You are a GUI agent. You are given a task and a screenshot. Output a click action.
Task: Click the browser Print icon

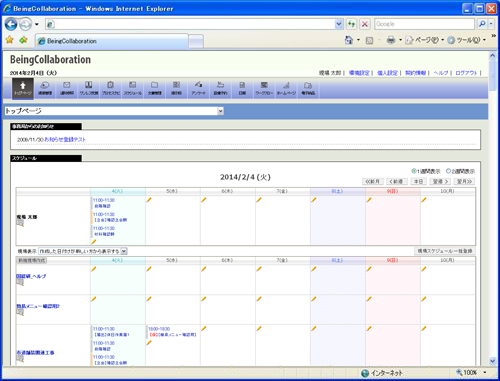(391, 40)
